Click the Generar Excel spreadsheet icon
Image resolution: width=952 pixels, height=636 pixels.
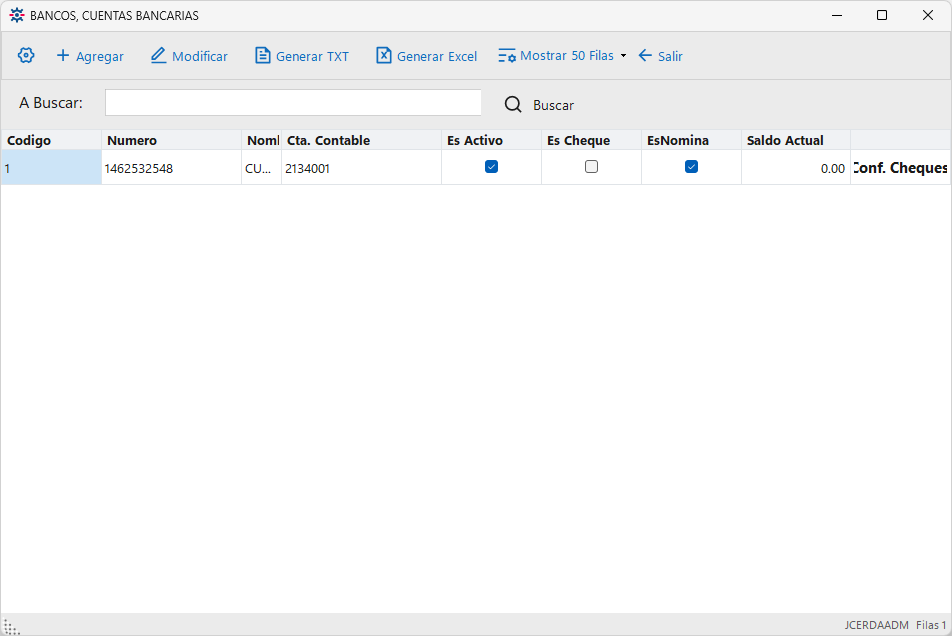click(x=384, y=55)
